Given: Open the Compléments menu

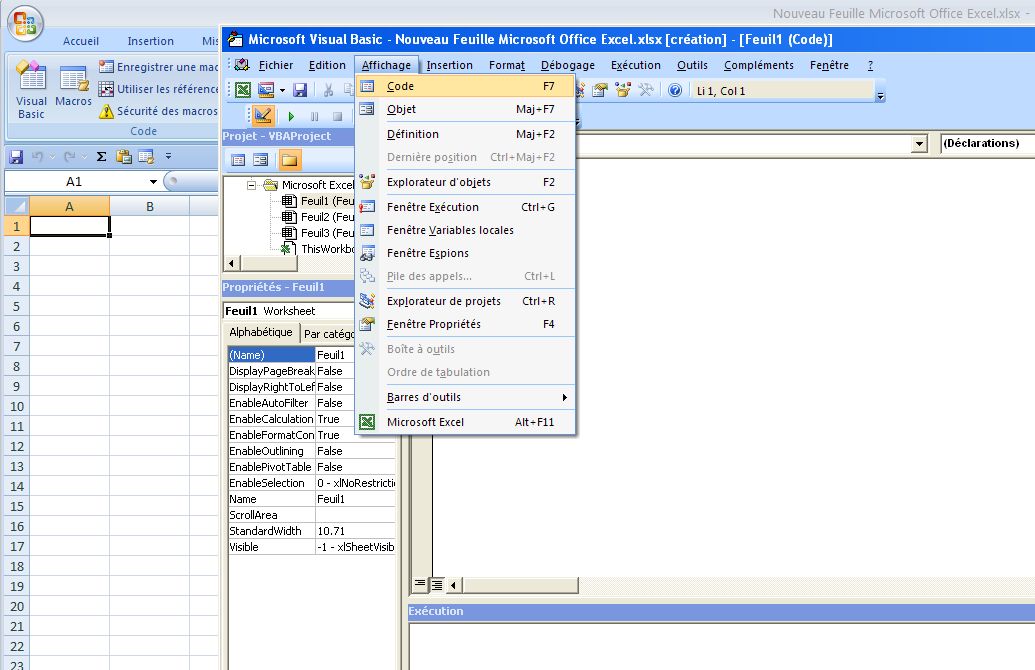Looking at the screenshot, I should point(758,65).
